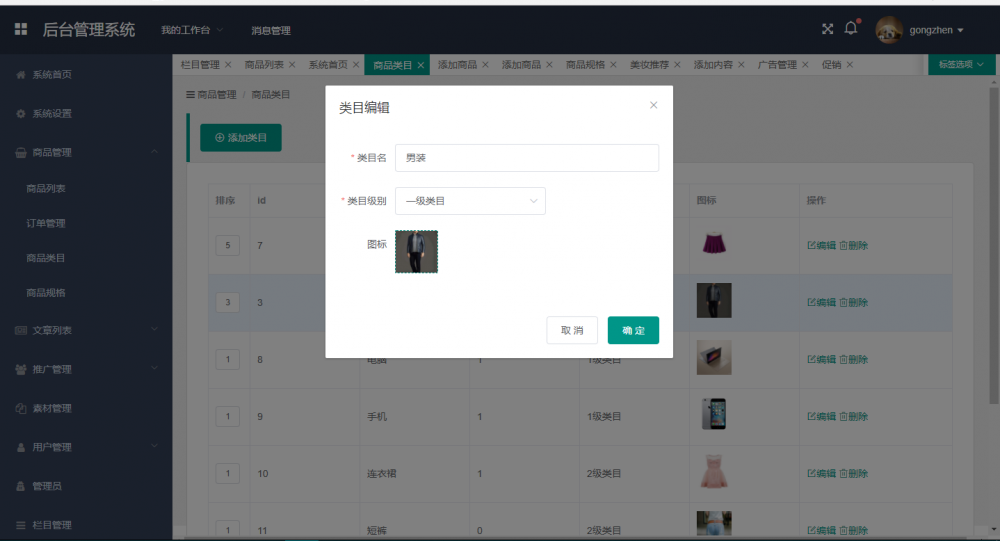
Task: Expand 文章列表 sidebar group
Action: 86,330
